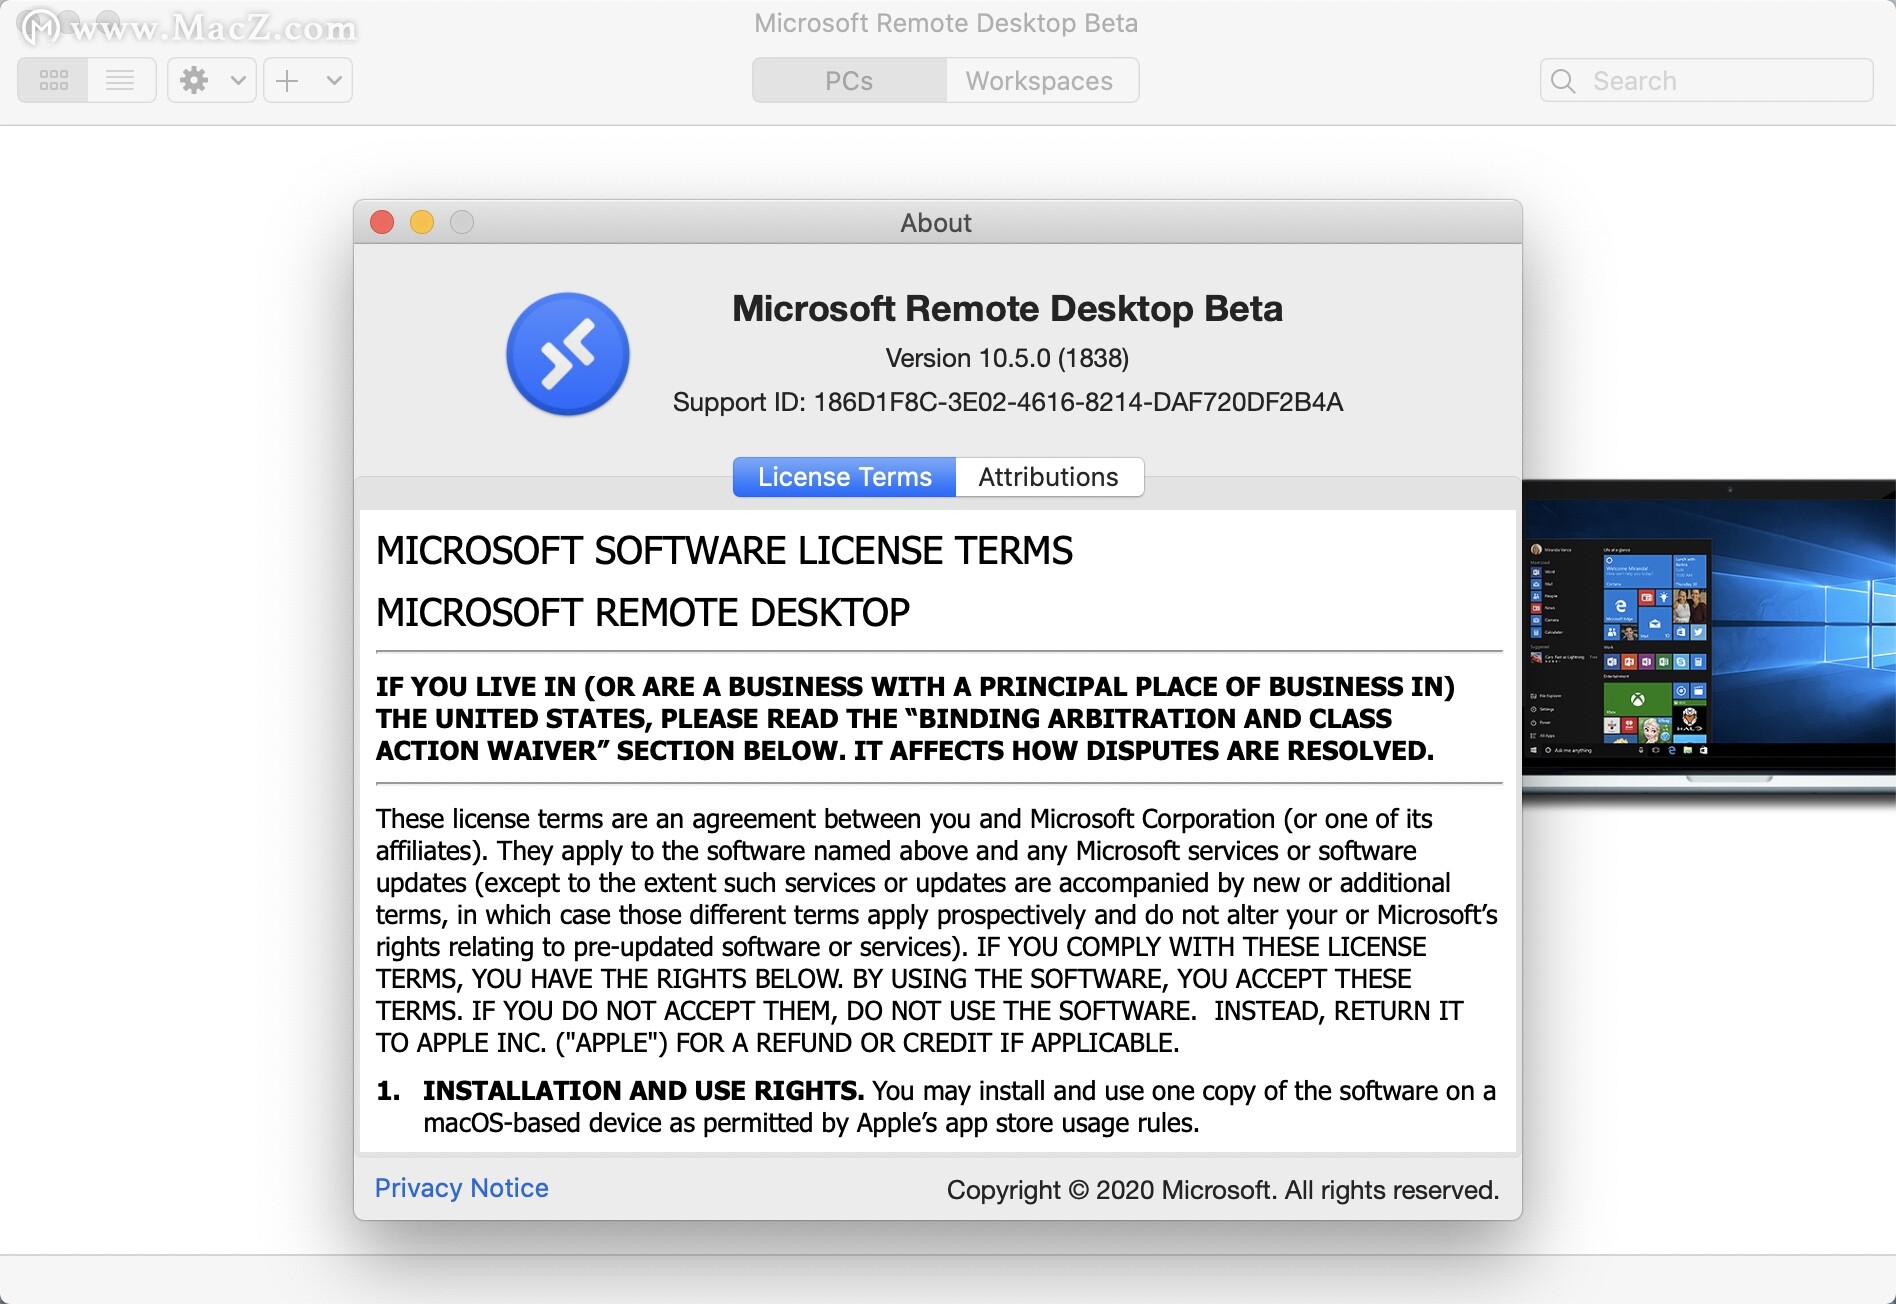Switch to grid view layout
Viewport: 1896px width, 1304px height.
53,80
